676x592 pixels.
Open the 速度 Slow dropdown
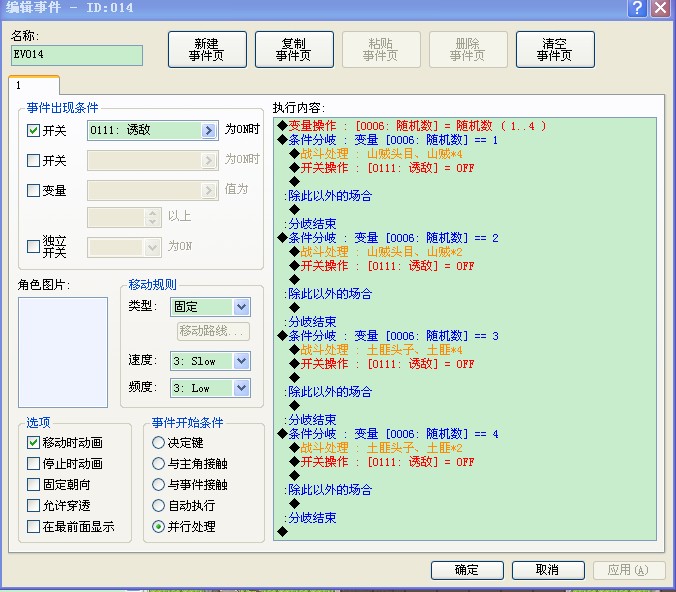point(241,361)
